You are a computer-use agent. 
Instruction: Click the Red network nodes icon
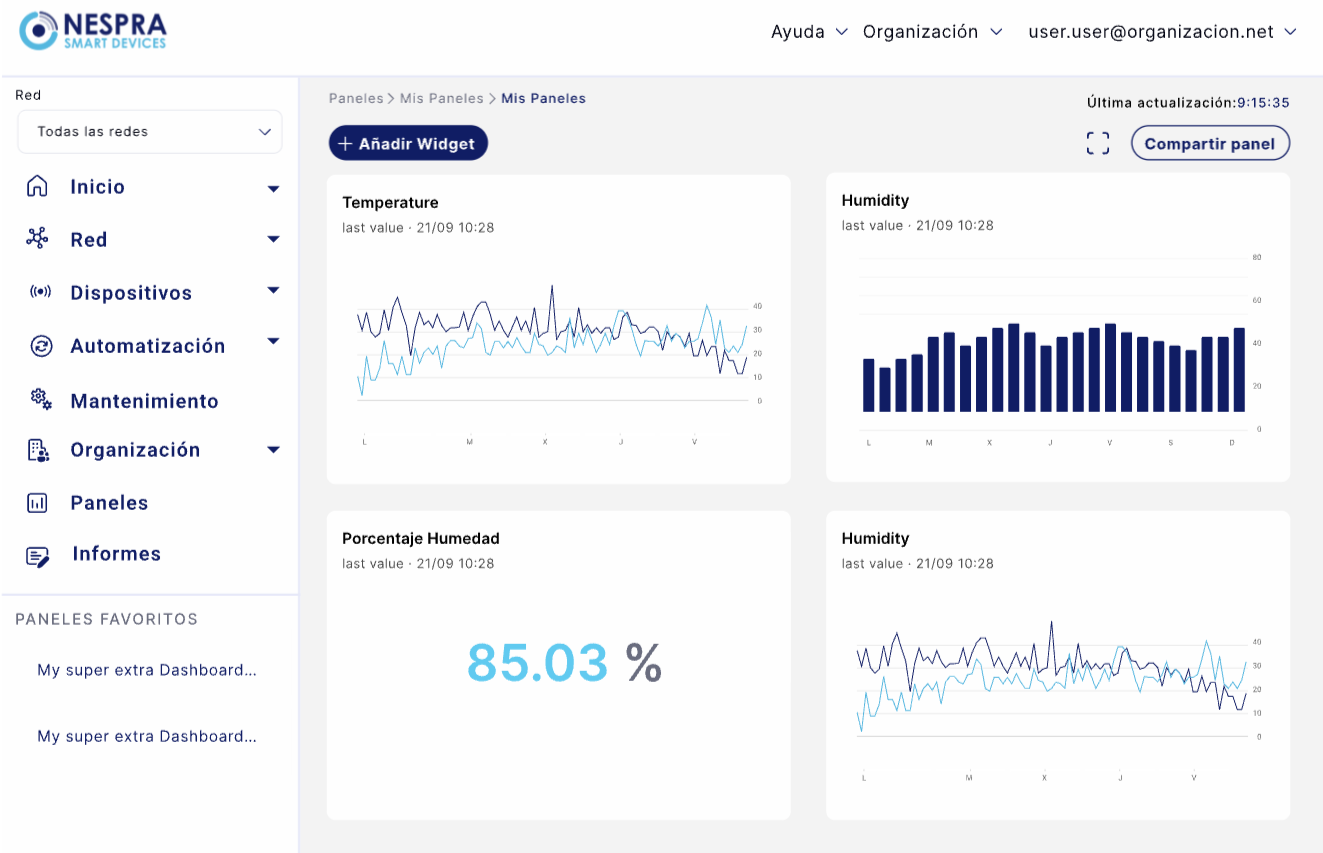(37, 238)
